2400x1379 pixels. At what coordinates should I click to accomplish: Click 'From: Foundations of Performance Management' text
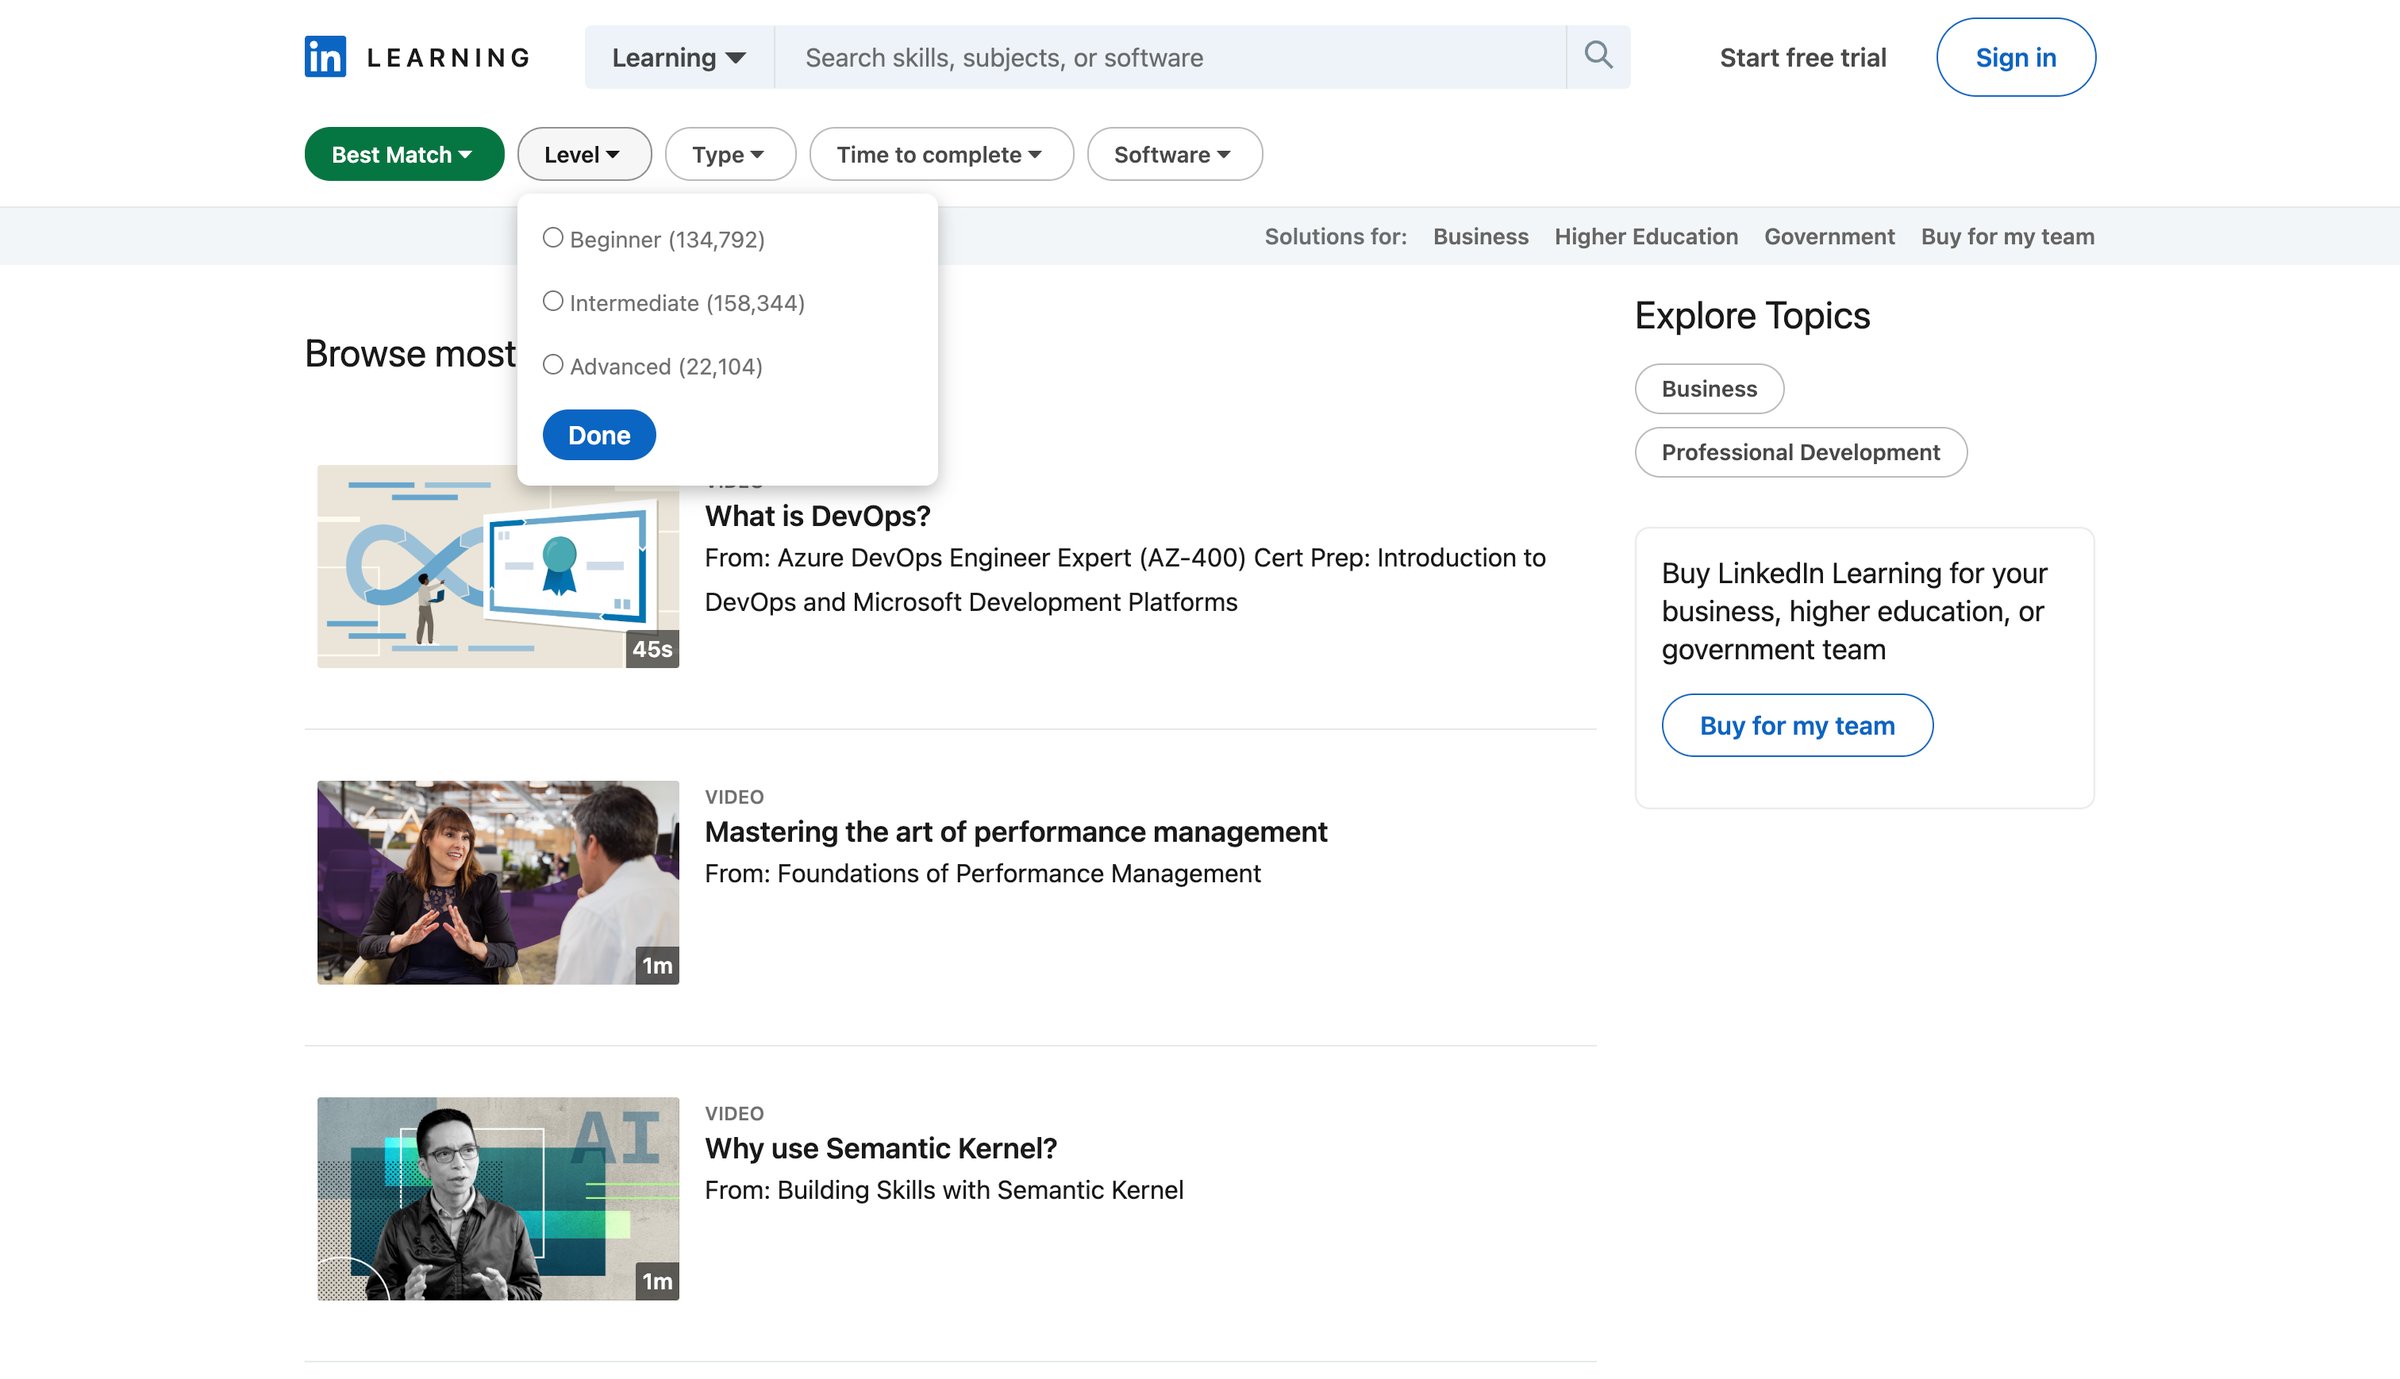point(982,873)
